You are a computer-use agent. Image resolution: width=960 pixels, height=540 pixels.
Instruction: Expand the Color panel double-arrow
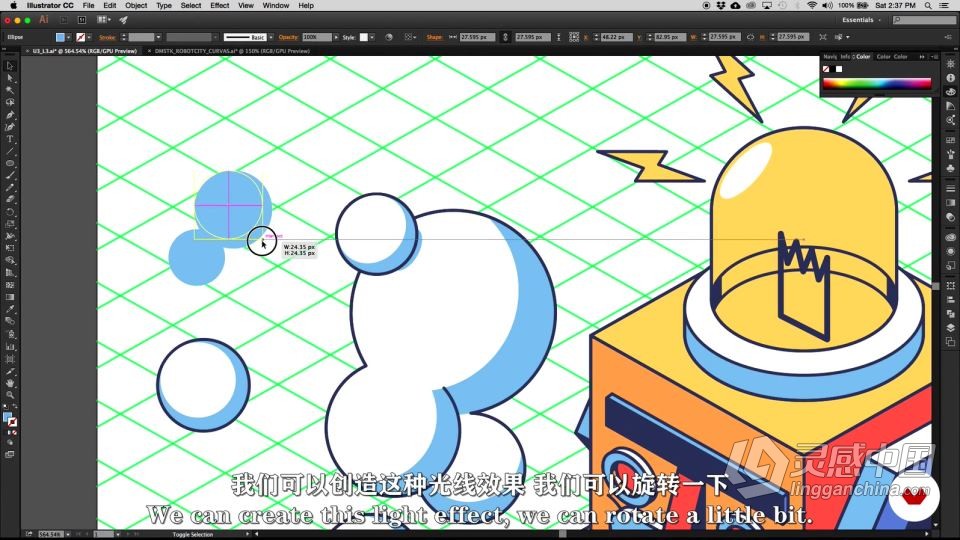pos(921,56)
